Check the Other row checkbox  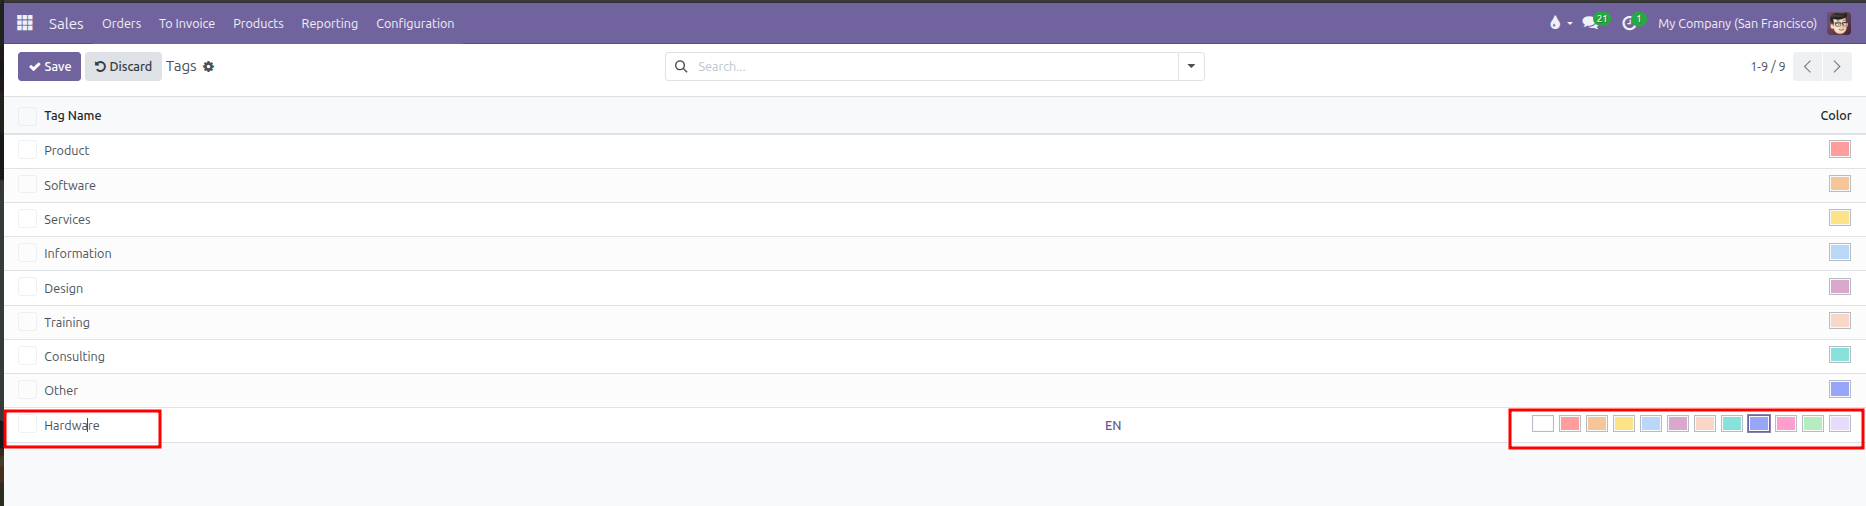(27, 390)
